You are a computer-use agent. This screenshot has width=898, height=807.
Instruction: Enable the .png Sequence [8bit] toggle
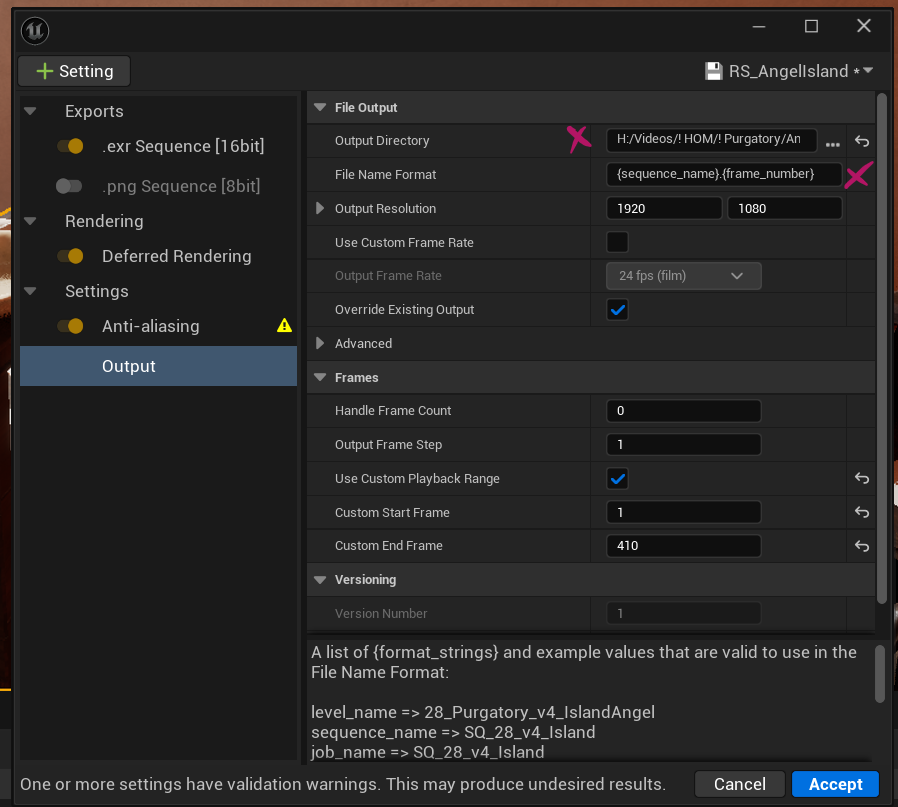[69, 186]
